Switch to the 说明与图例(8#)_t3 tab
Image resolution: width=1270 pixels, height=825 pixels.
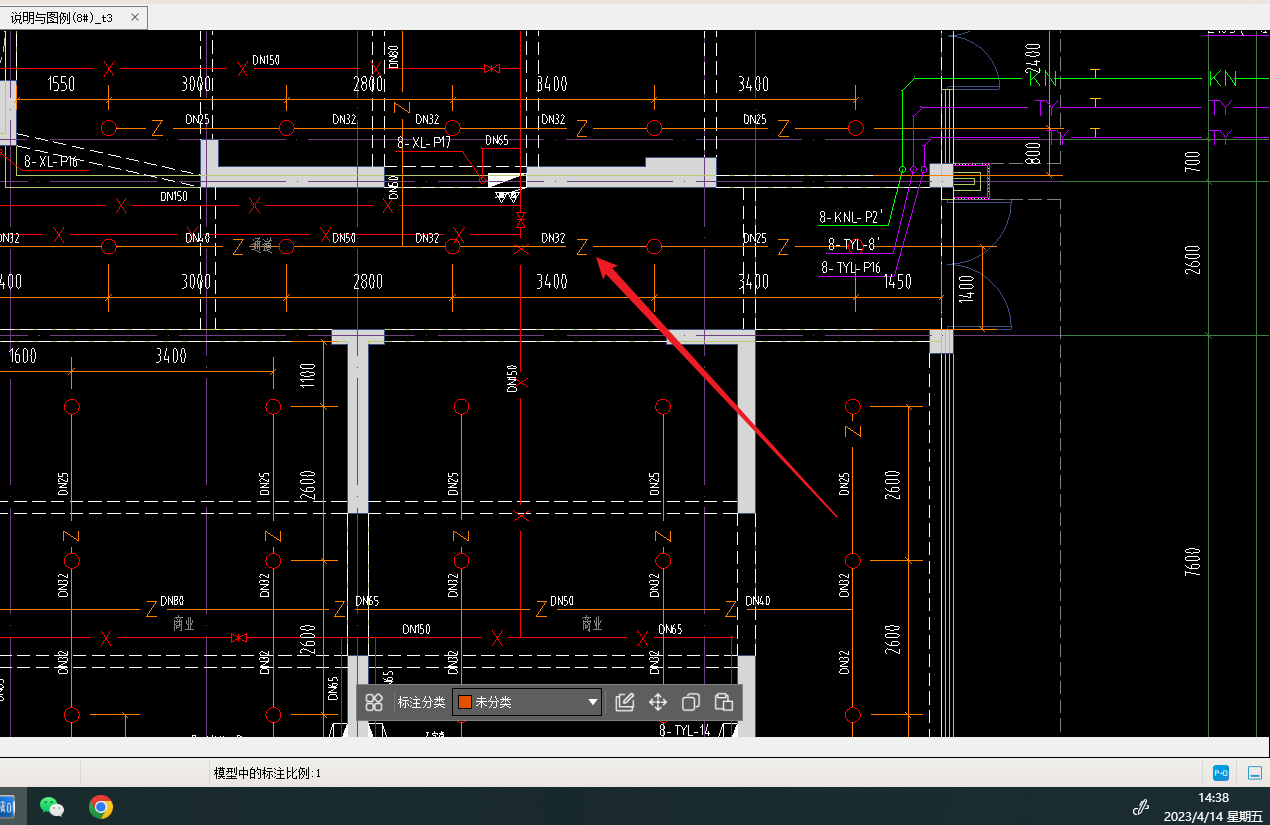(62, 18)
